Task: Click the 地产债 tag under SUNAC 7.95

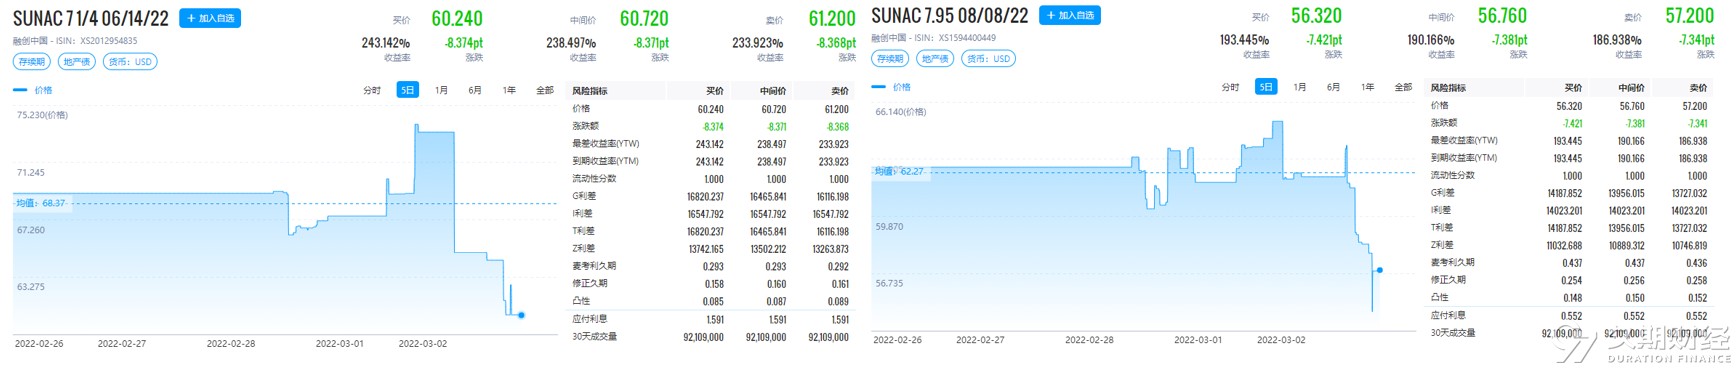Action: click(936, 59)
